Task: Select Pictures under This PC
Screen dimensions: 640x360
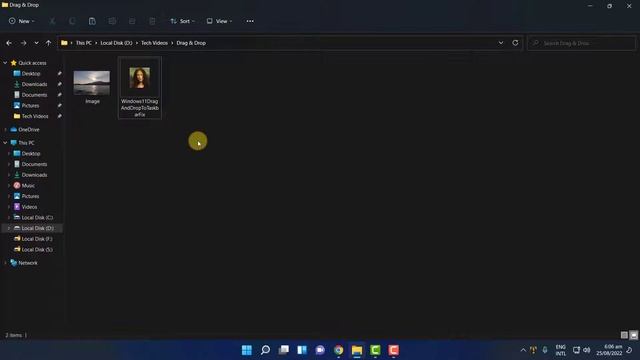Action: 30,196
